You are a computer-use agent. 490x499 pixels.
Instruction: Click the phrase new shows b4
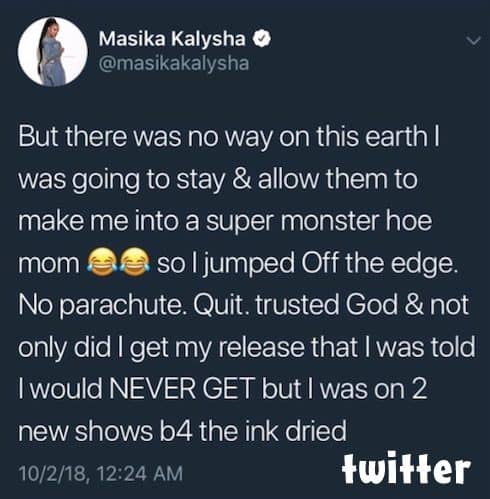click(x=105, y=431)
